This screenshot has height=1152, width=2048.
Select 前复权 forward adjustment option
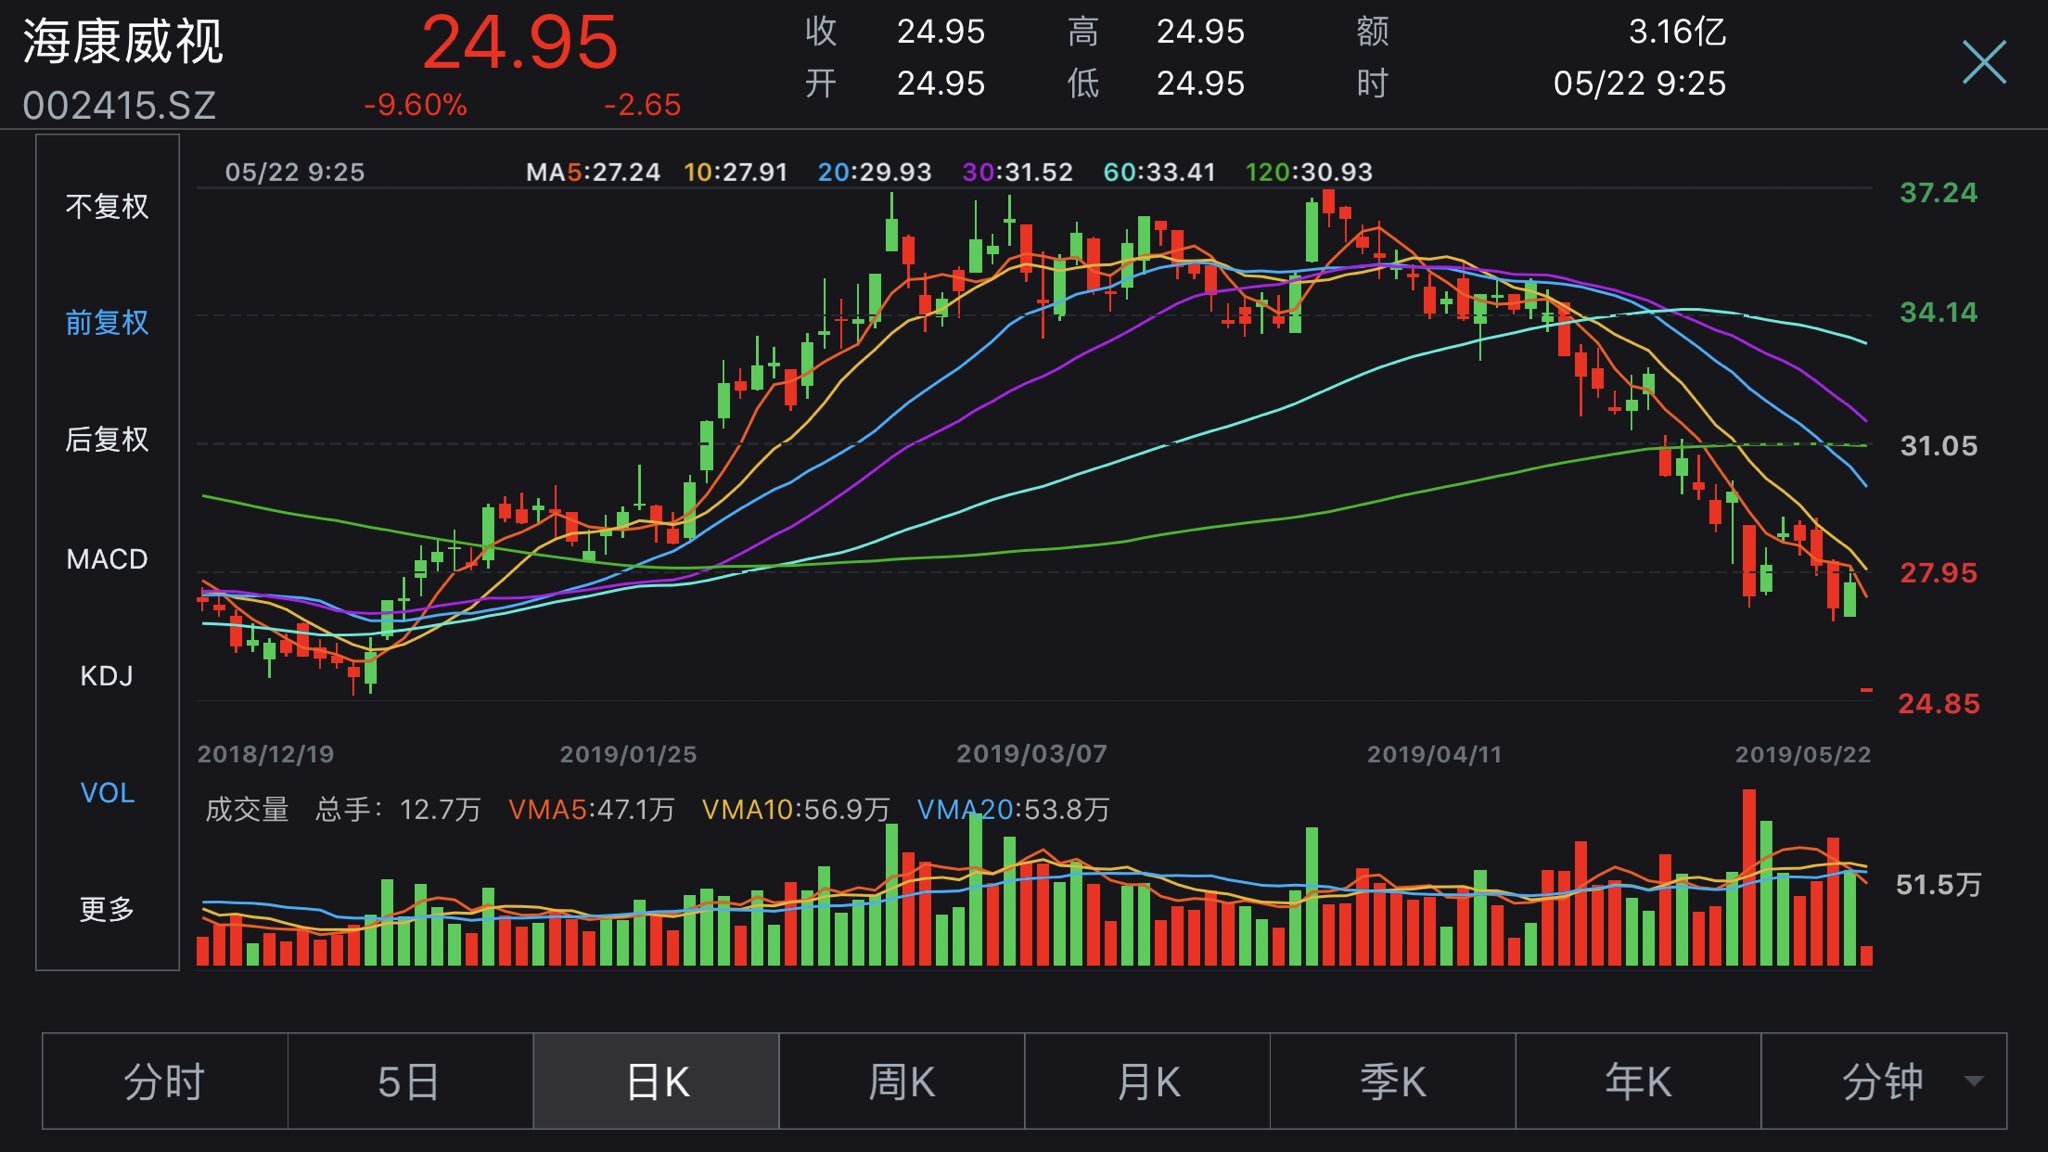107,322
